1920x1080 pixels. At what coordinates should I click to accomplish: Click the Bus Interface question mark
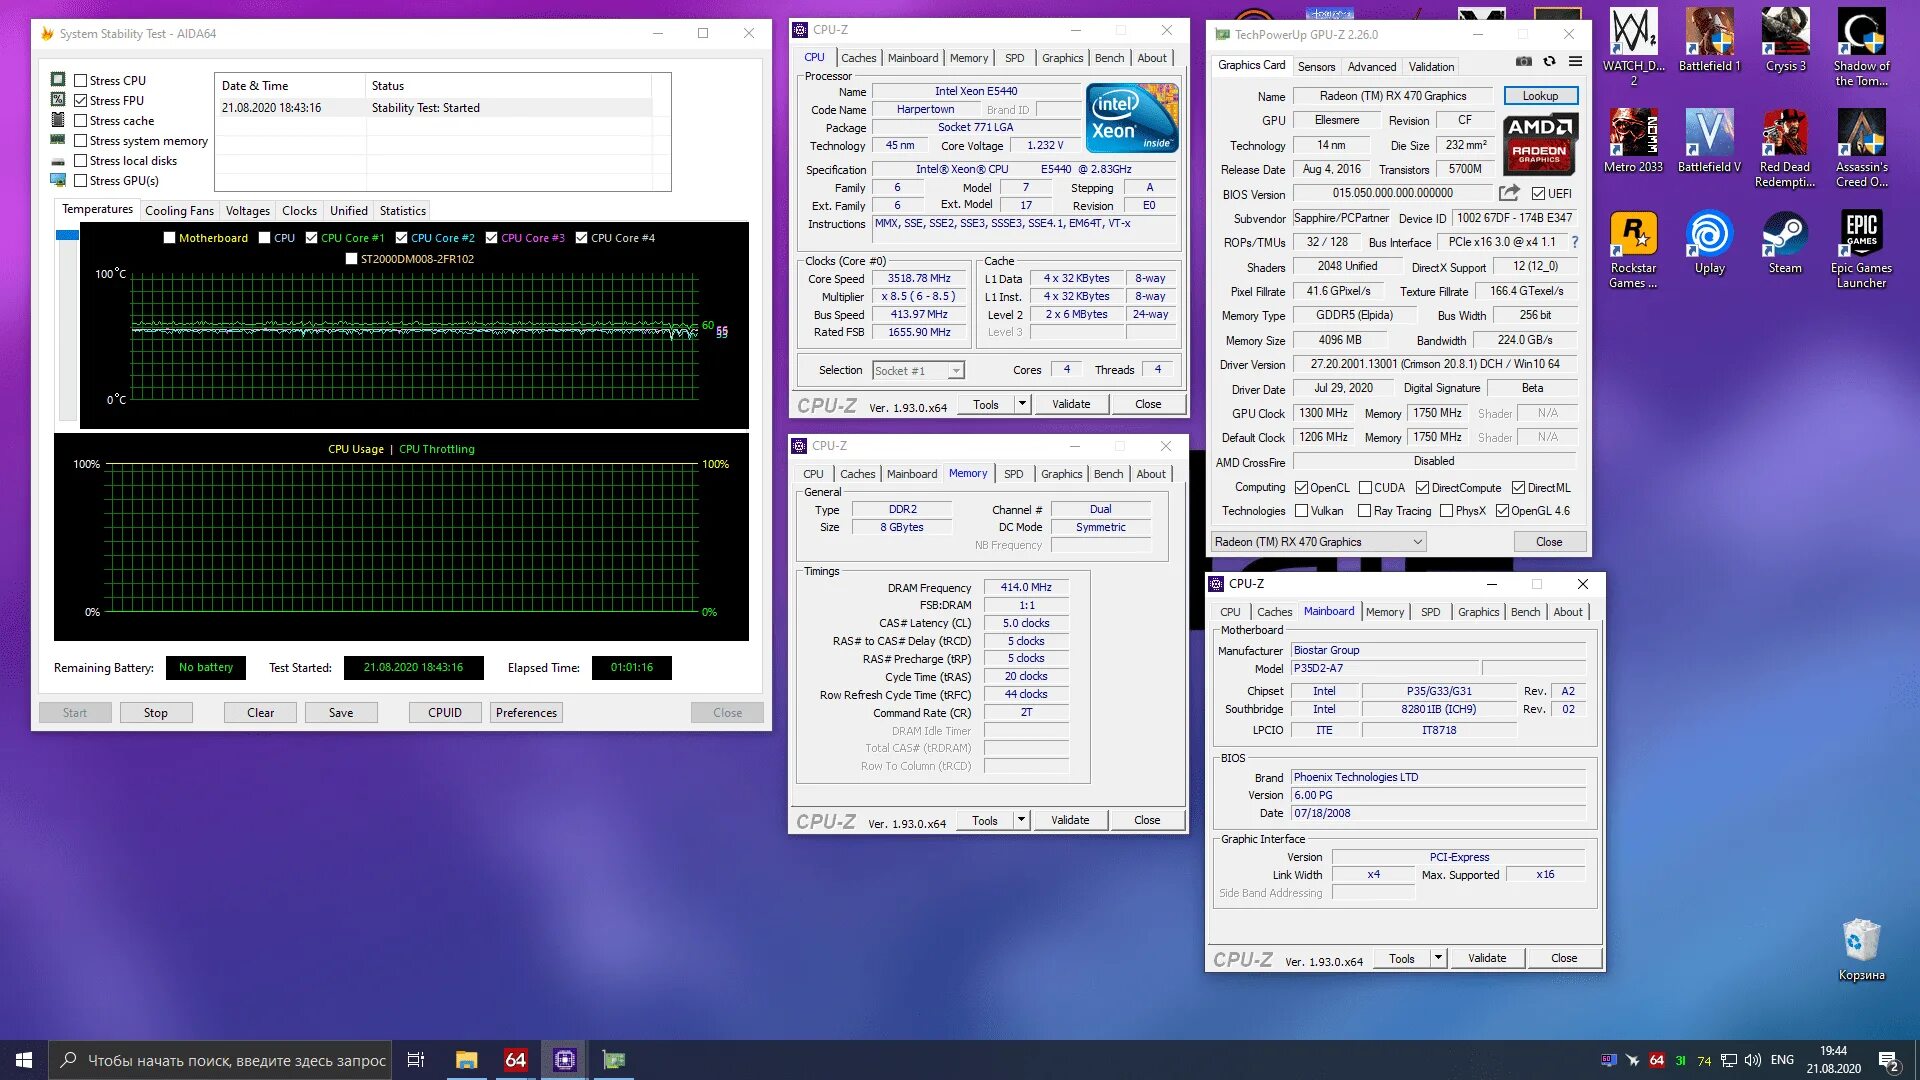[1575, 242]
